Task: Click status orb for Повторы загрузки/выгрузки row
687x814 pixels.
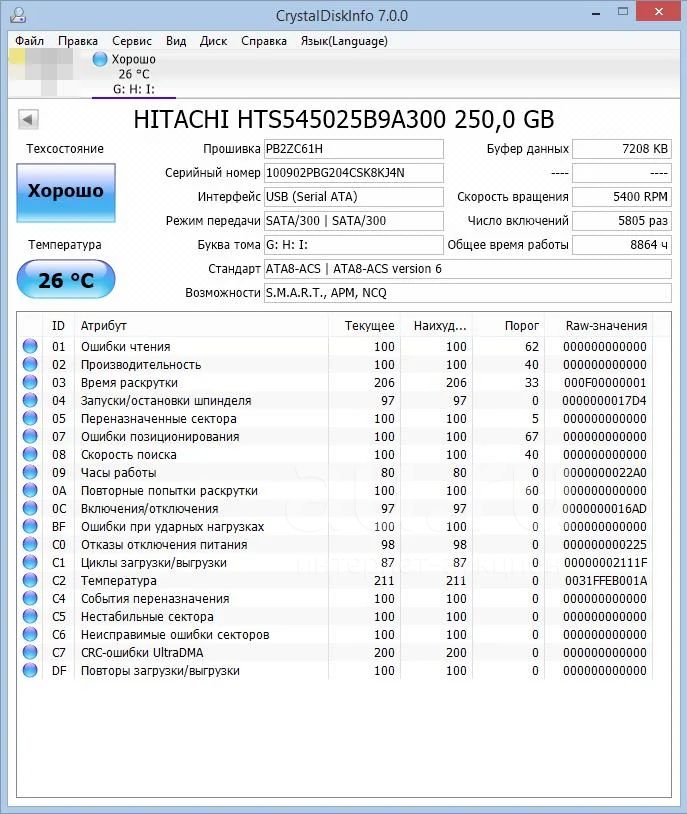Action: point(30,670)
